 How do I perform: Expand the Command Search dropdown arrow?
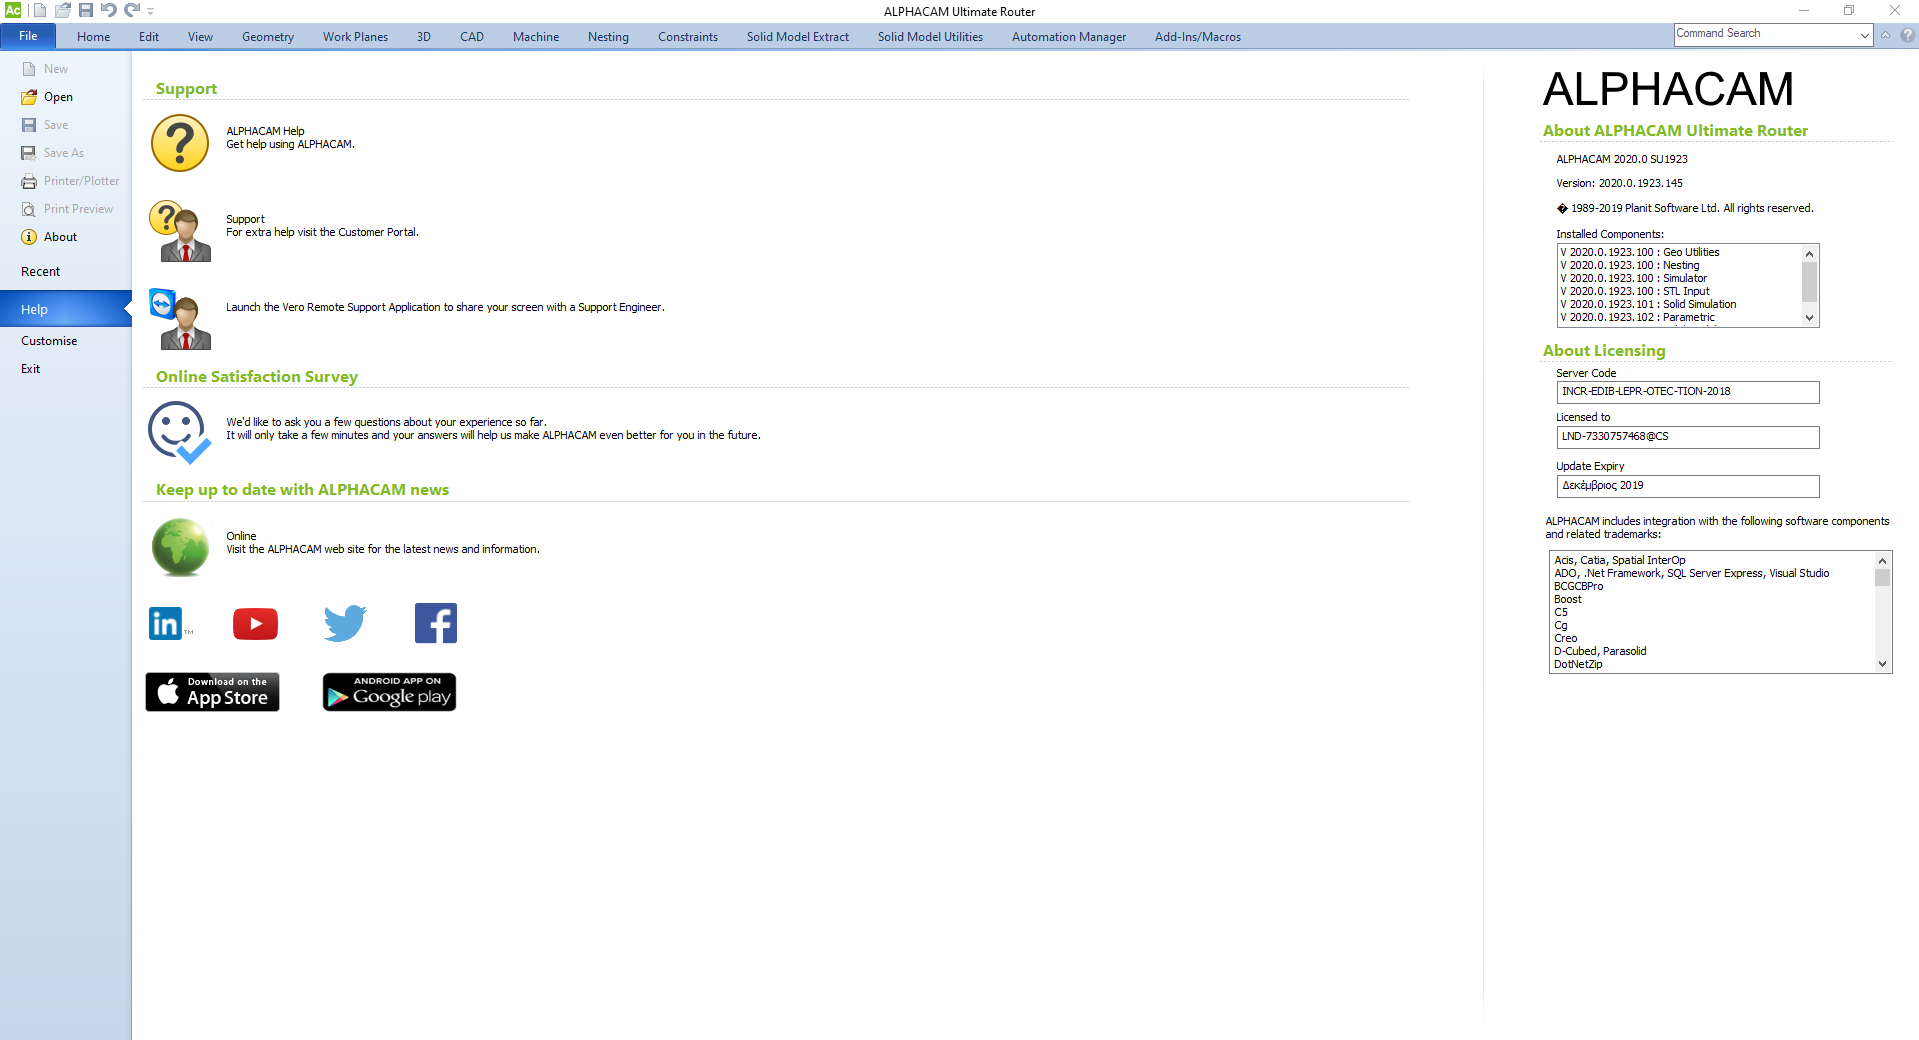coord(1865,35)
